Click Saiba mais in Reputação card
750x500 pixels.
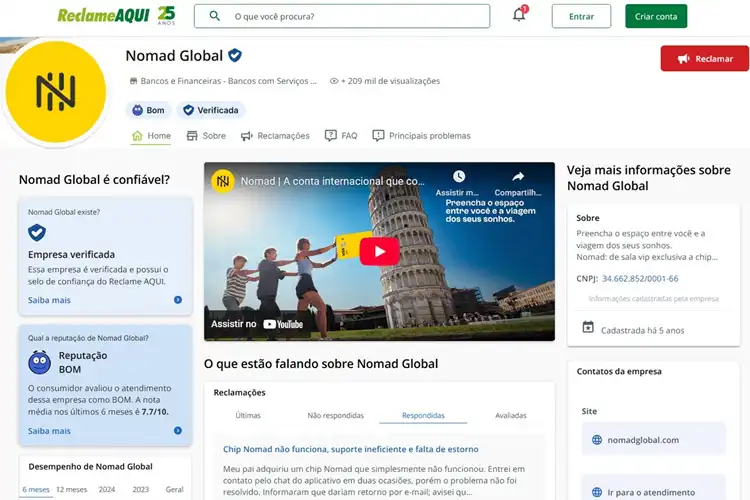(49, 431)
